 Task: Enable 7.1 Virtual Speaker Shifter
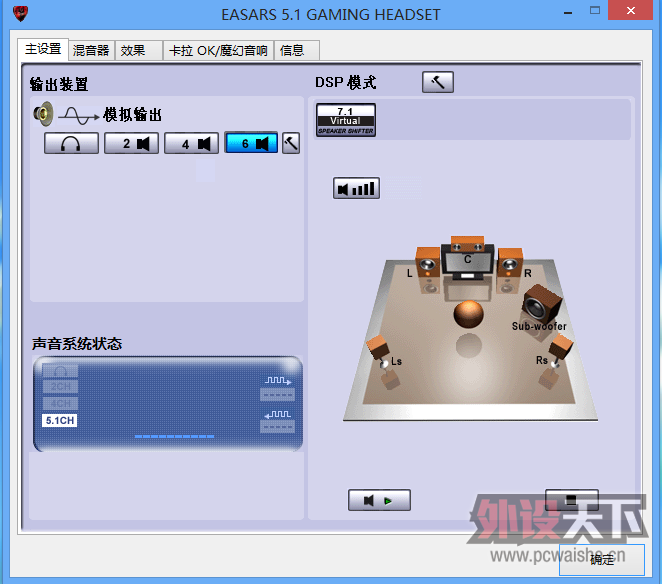coord(345,120)
